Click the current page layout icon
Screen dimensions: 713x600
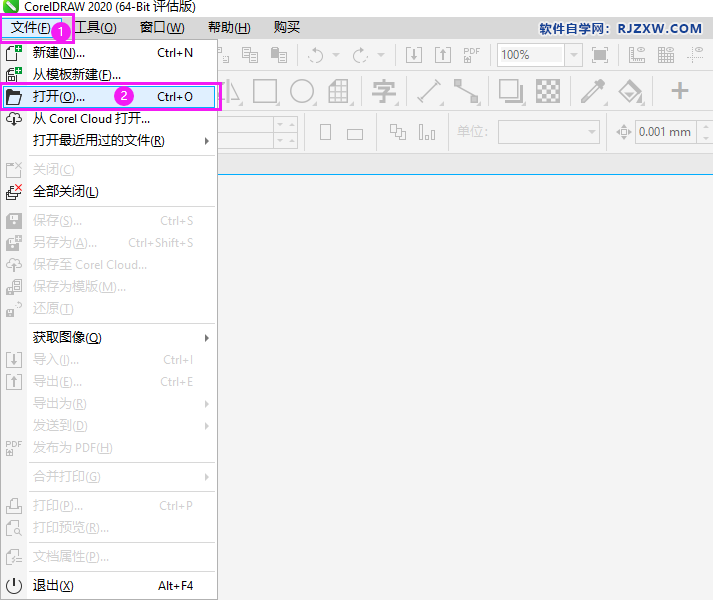pos(427,132)
